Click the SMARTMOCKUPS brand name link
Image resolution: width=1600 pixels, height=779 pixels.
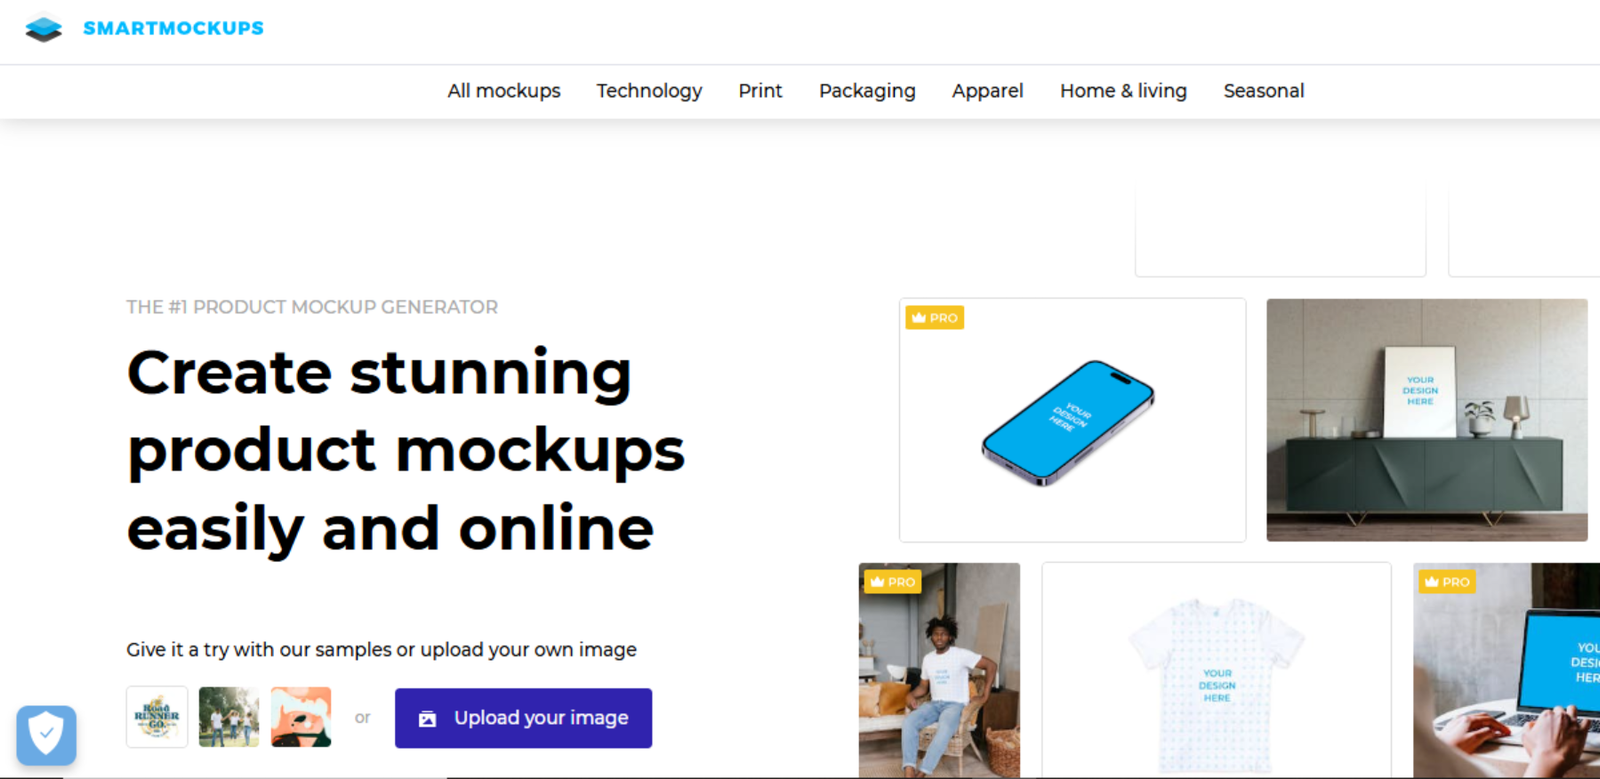pyautogui.click(x=173, y=28)
